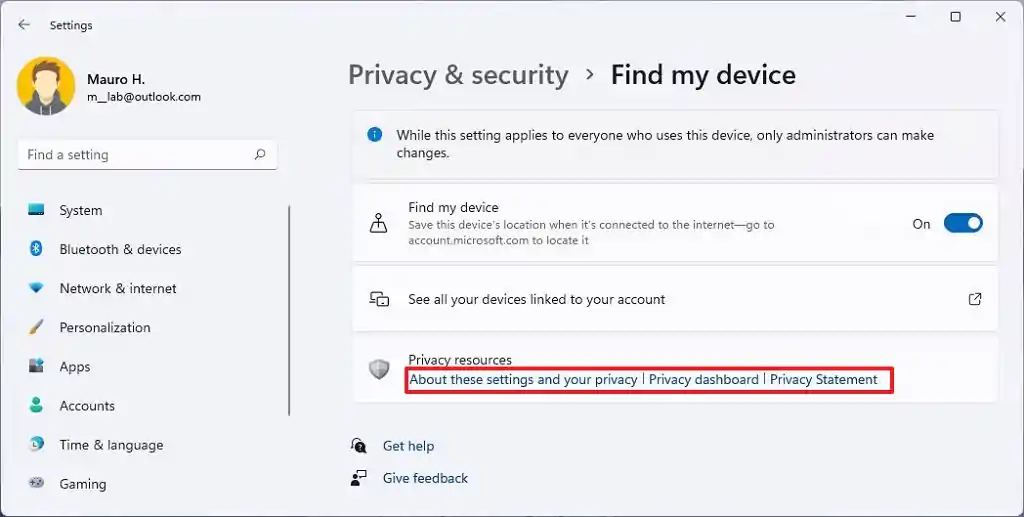1024x517 pixels.
Task: Open Privacy & security breadcrumb
Action: click(458, 75)
